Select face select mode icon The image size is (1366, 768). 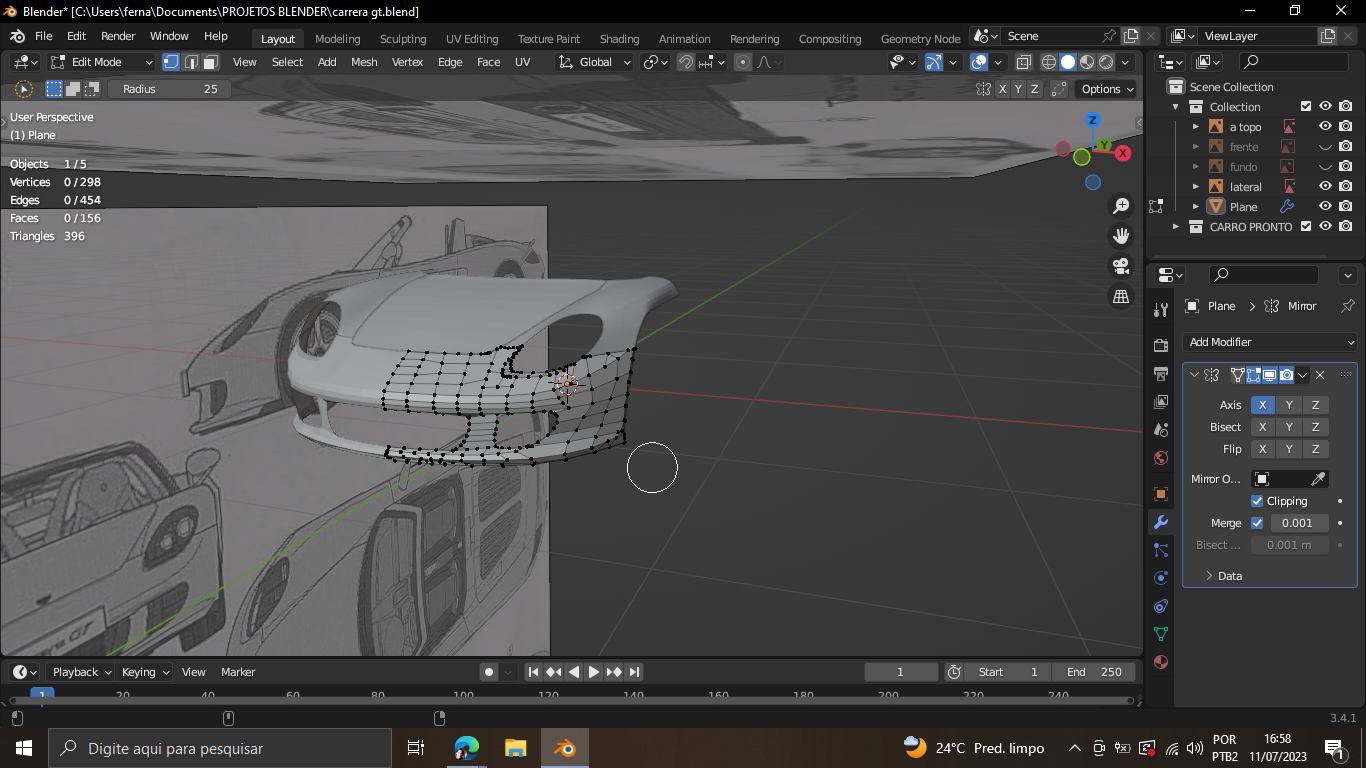(x=211, y=62)
